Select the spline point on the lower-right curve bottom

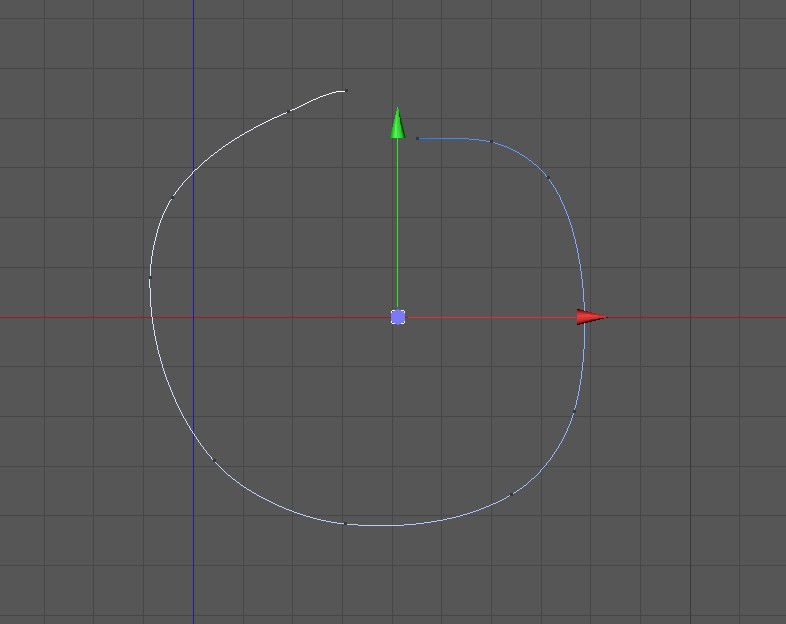coord(511,495)
